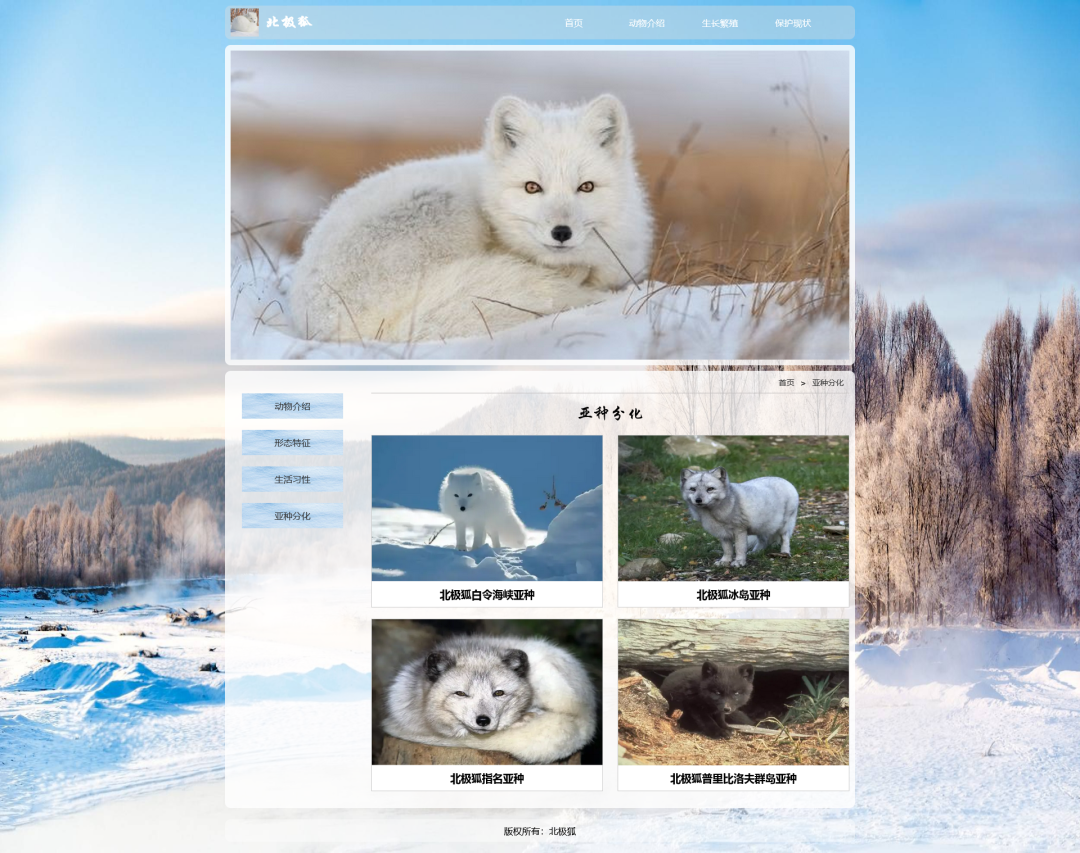The width and height of the screenshot is (1080, 853).
Task: Select 生长繁殖 in the top navigation
Action: (x=719, y=23)
